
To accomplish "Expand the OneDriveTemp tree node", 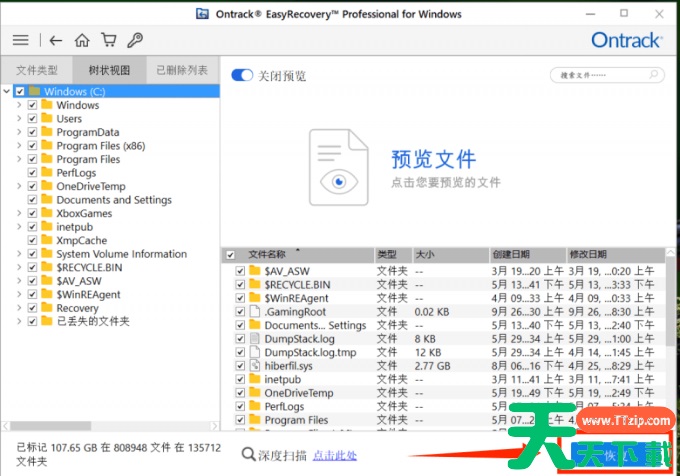I will (19, 186).
